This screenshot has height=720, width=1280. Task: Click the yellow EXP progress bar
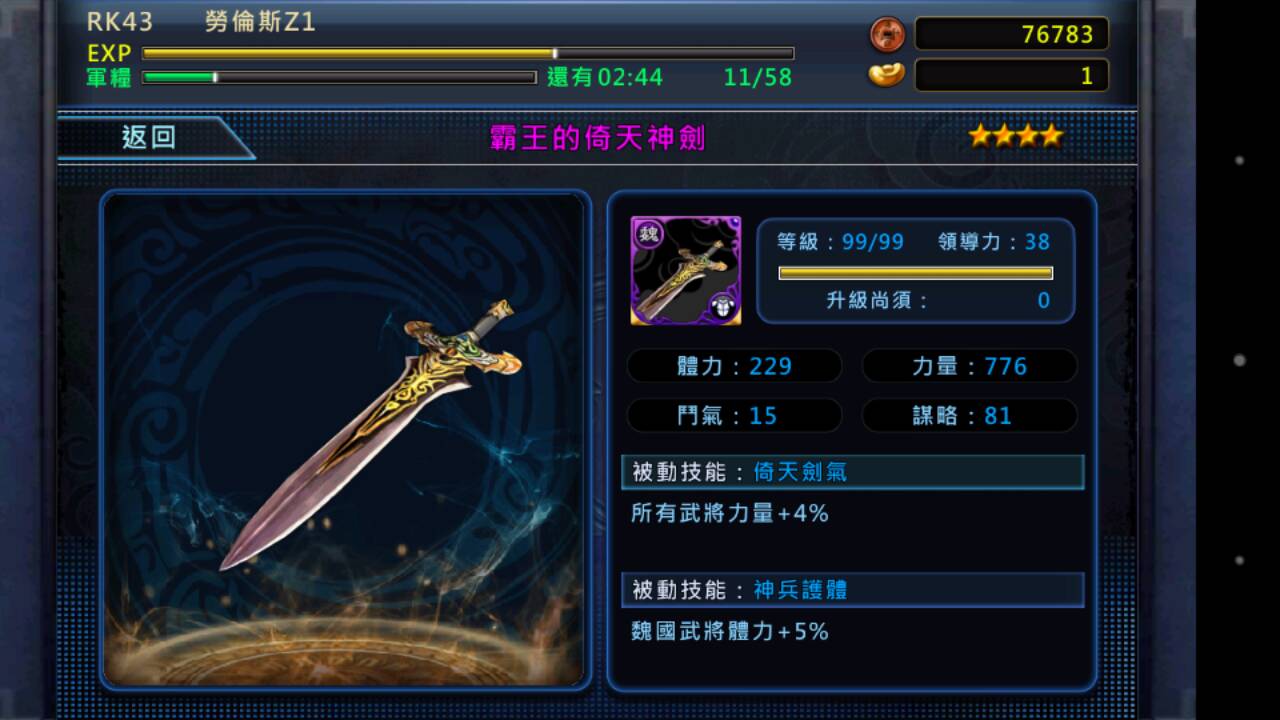468,53
